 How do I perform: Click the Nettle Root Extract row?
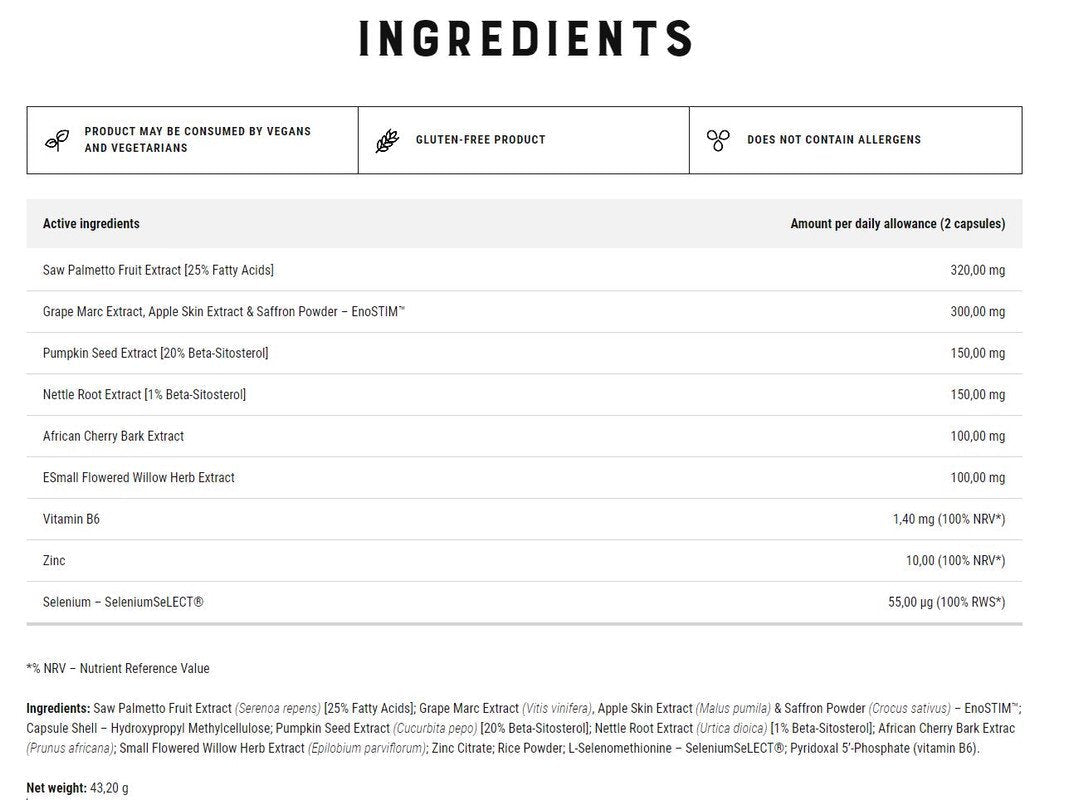[x=144, y=395]
